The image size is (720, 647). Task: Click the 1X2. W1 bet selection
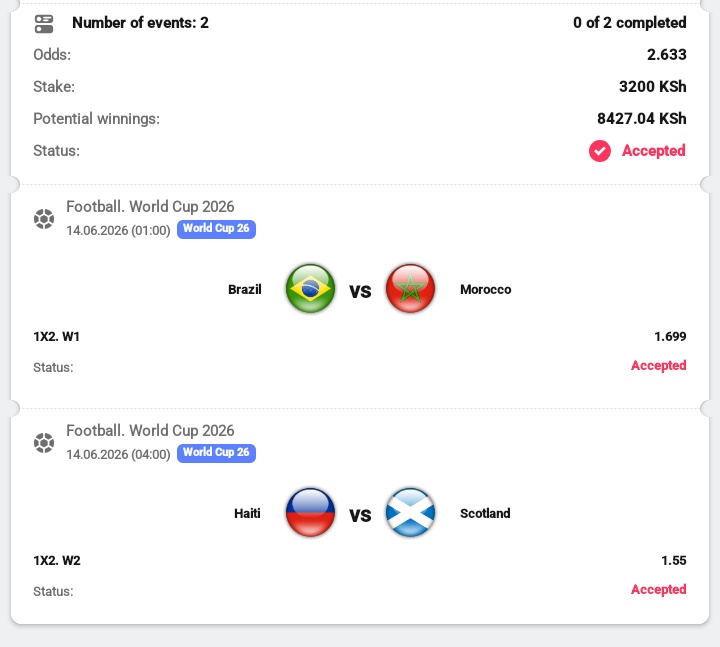pyautogui.click(x=56, y=337)
